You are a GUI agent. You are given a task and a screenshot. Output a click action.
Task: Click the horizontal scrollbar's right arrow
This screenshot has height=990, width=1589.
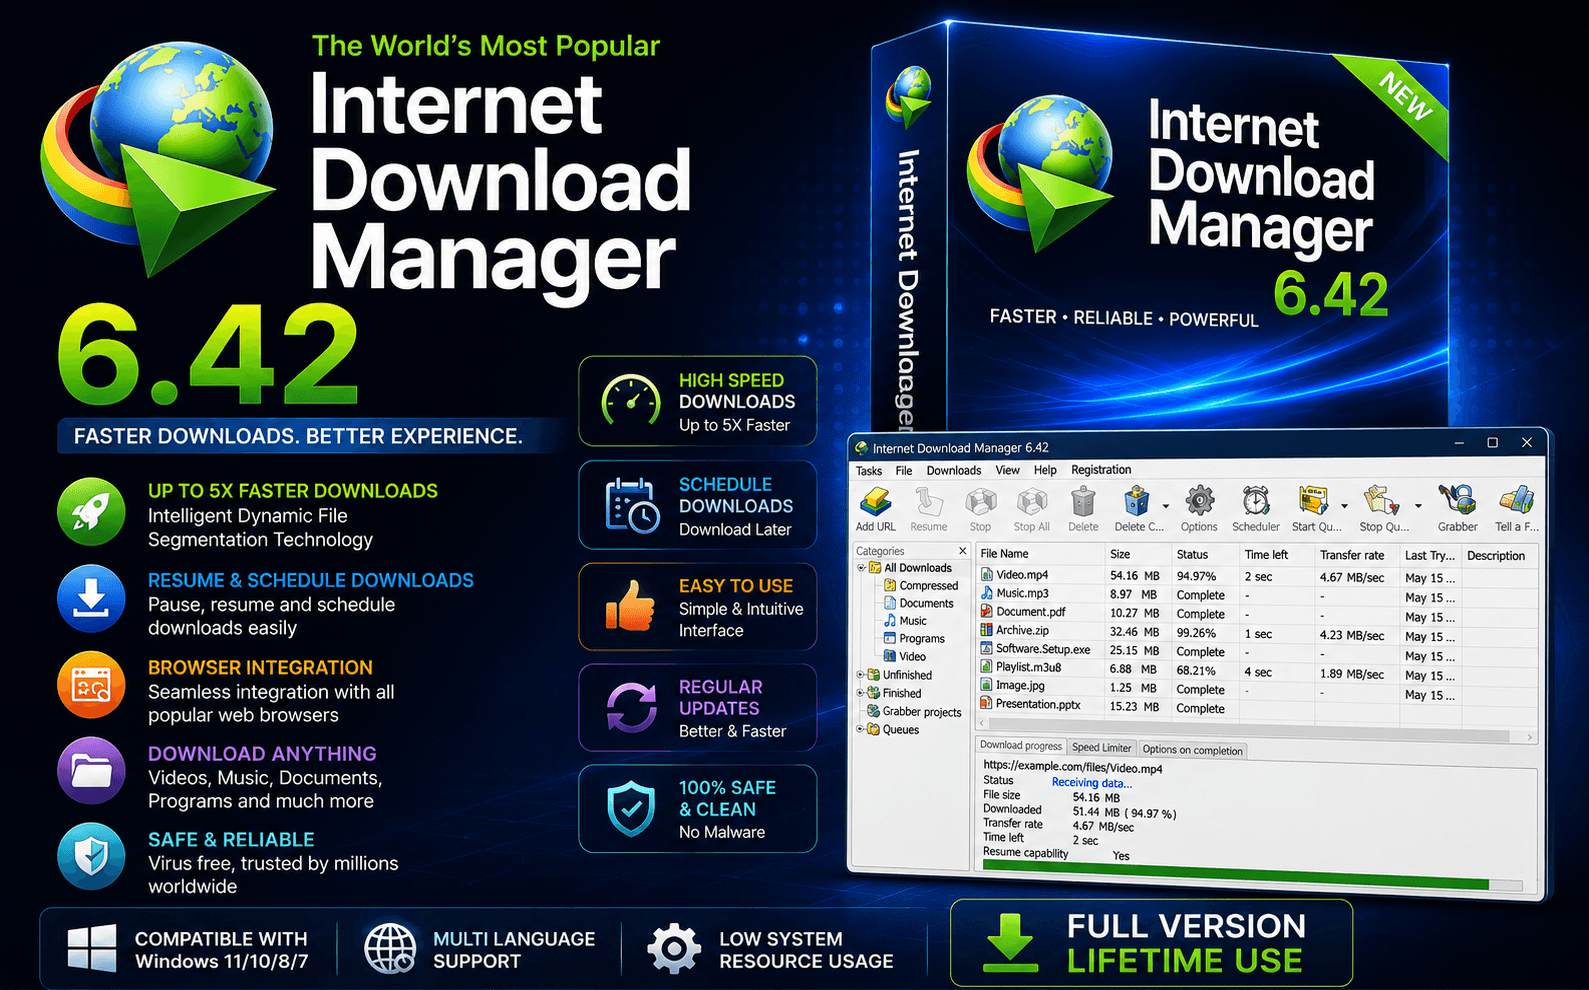coord(1529,738)
